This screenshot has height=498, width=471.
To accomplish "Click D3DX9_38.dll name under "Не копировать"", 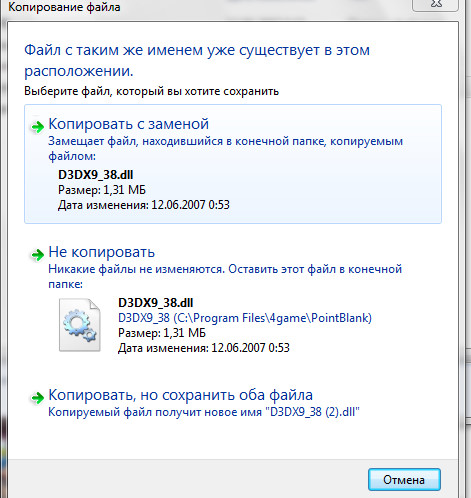I will [x=156, y=303].
